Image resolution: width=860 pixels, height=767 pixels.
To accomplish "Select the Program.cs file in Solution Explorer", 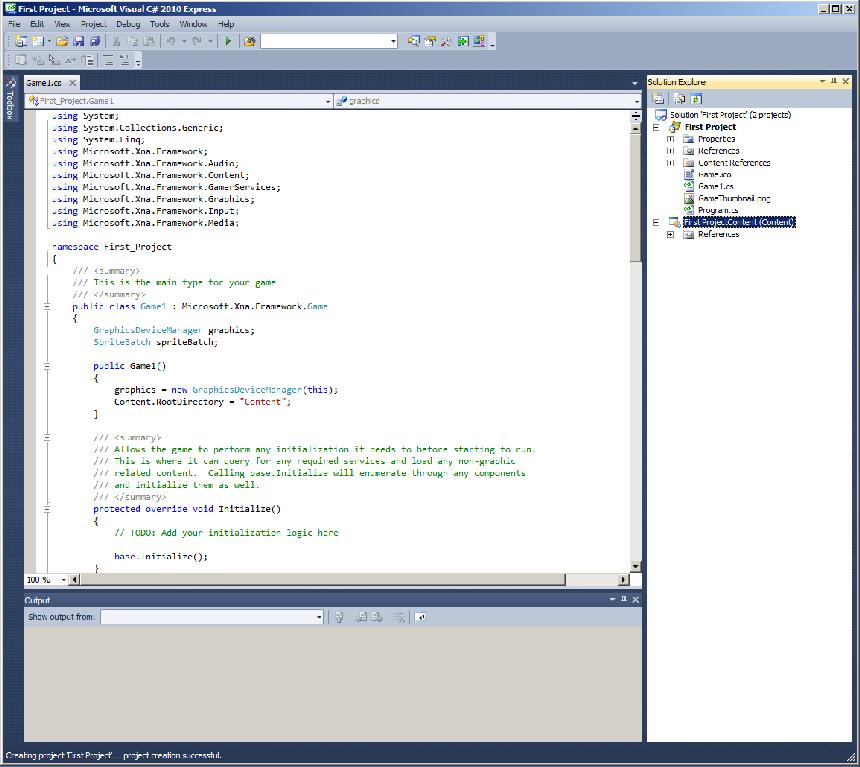I will pos(718,210).
